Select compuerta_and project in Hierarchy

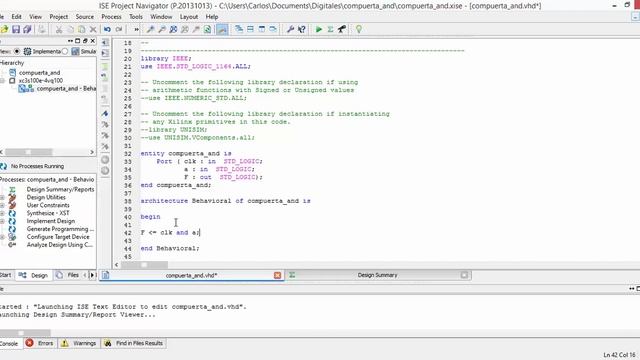pyautogui.click(x=39, y=73)
